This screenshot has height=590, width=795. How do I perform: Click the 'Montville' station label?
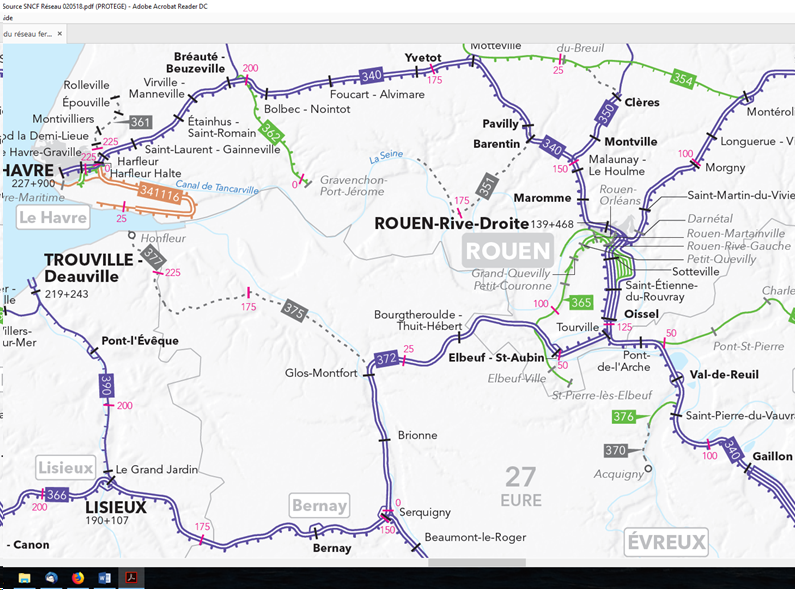(631, 141)
